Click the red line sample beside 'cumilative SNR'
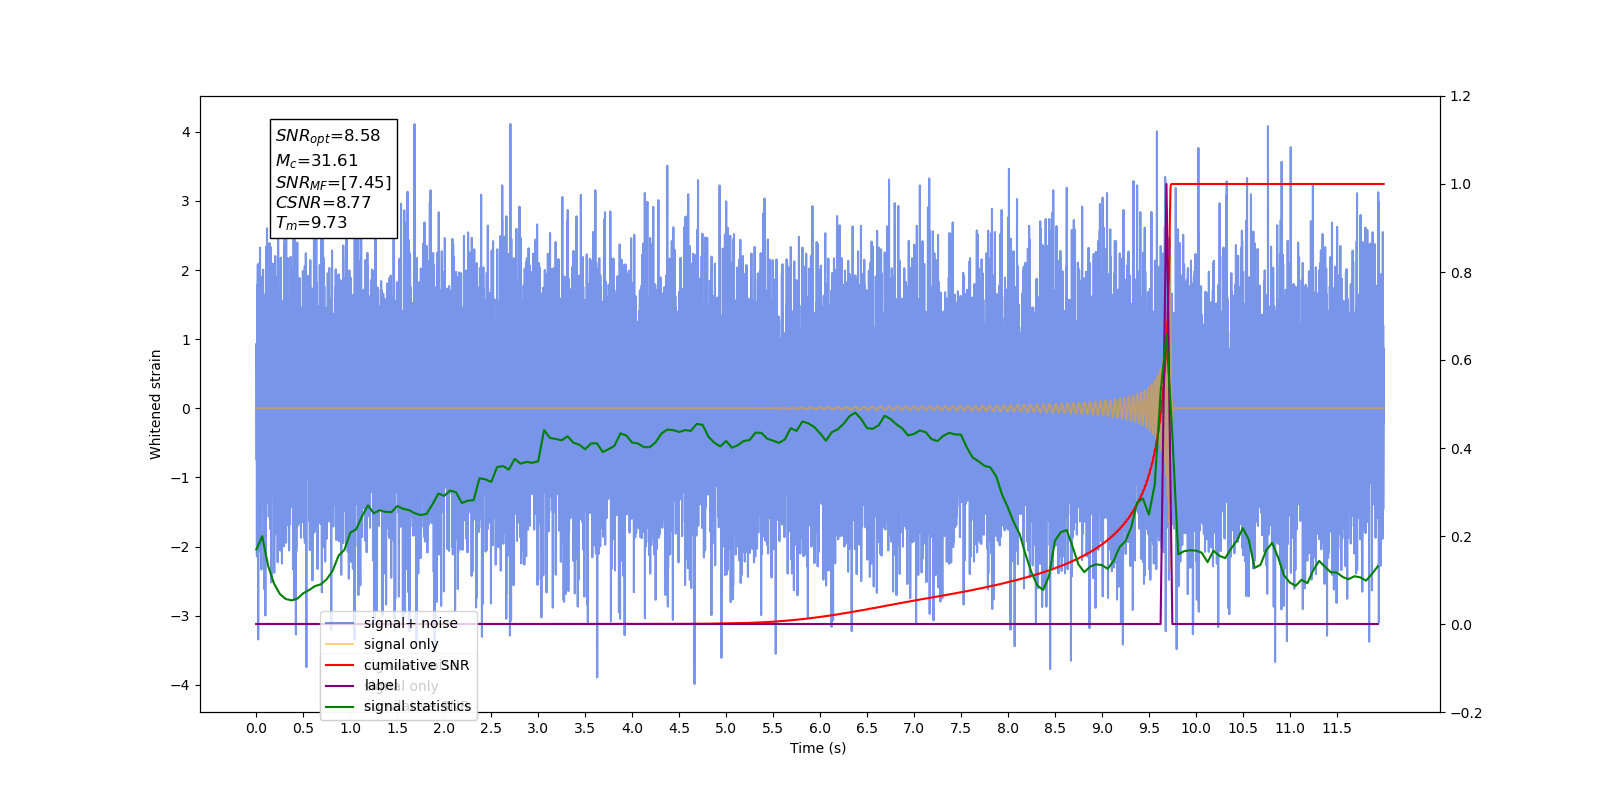1600x800 pixels. 340,665
